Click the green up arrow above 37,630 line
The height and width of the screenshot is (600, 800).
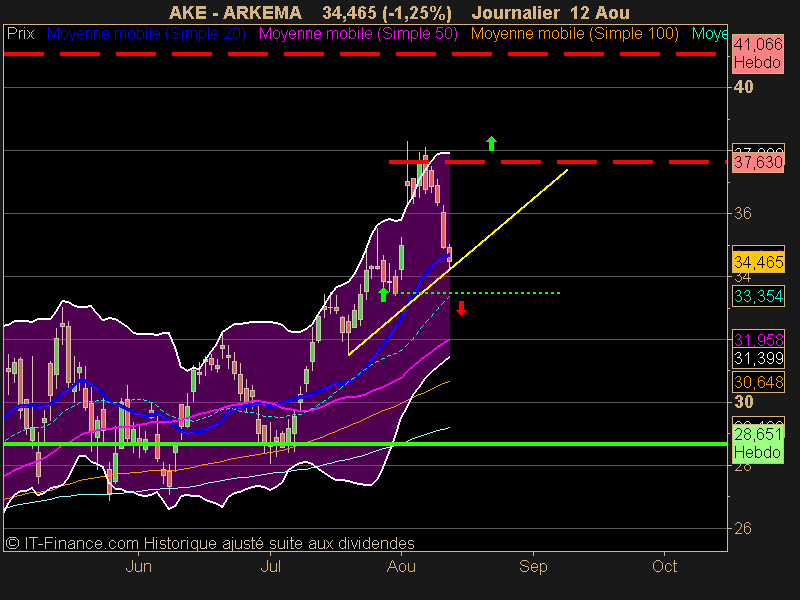click(x=491, y=143)
